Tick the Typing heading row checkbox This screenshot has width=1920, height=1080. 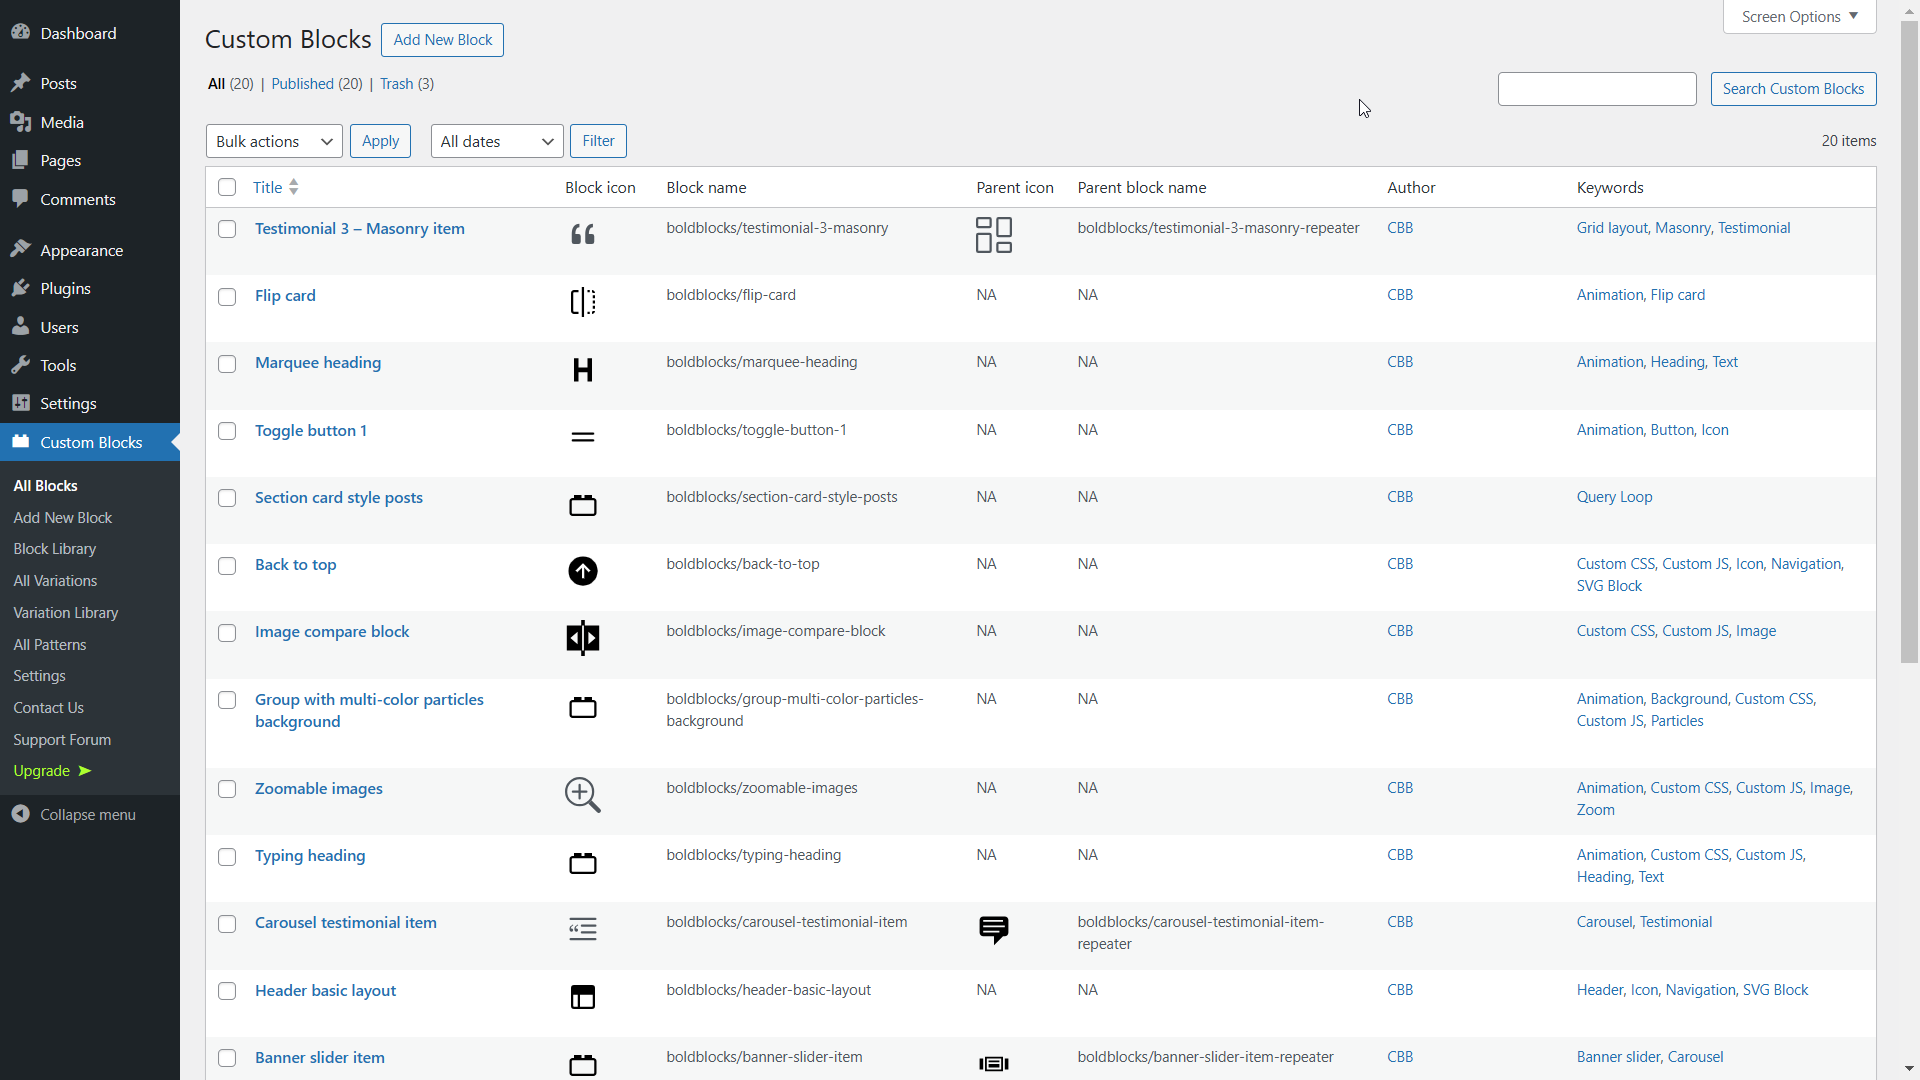click(x=227, y=857)
